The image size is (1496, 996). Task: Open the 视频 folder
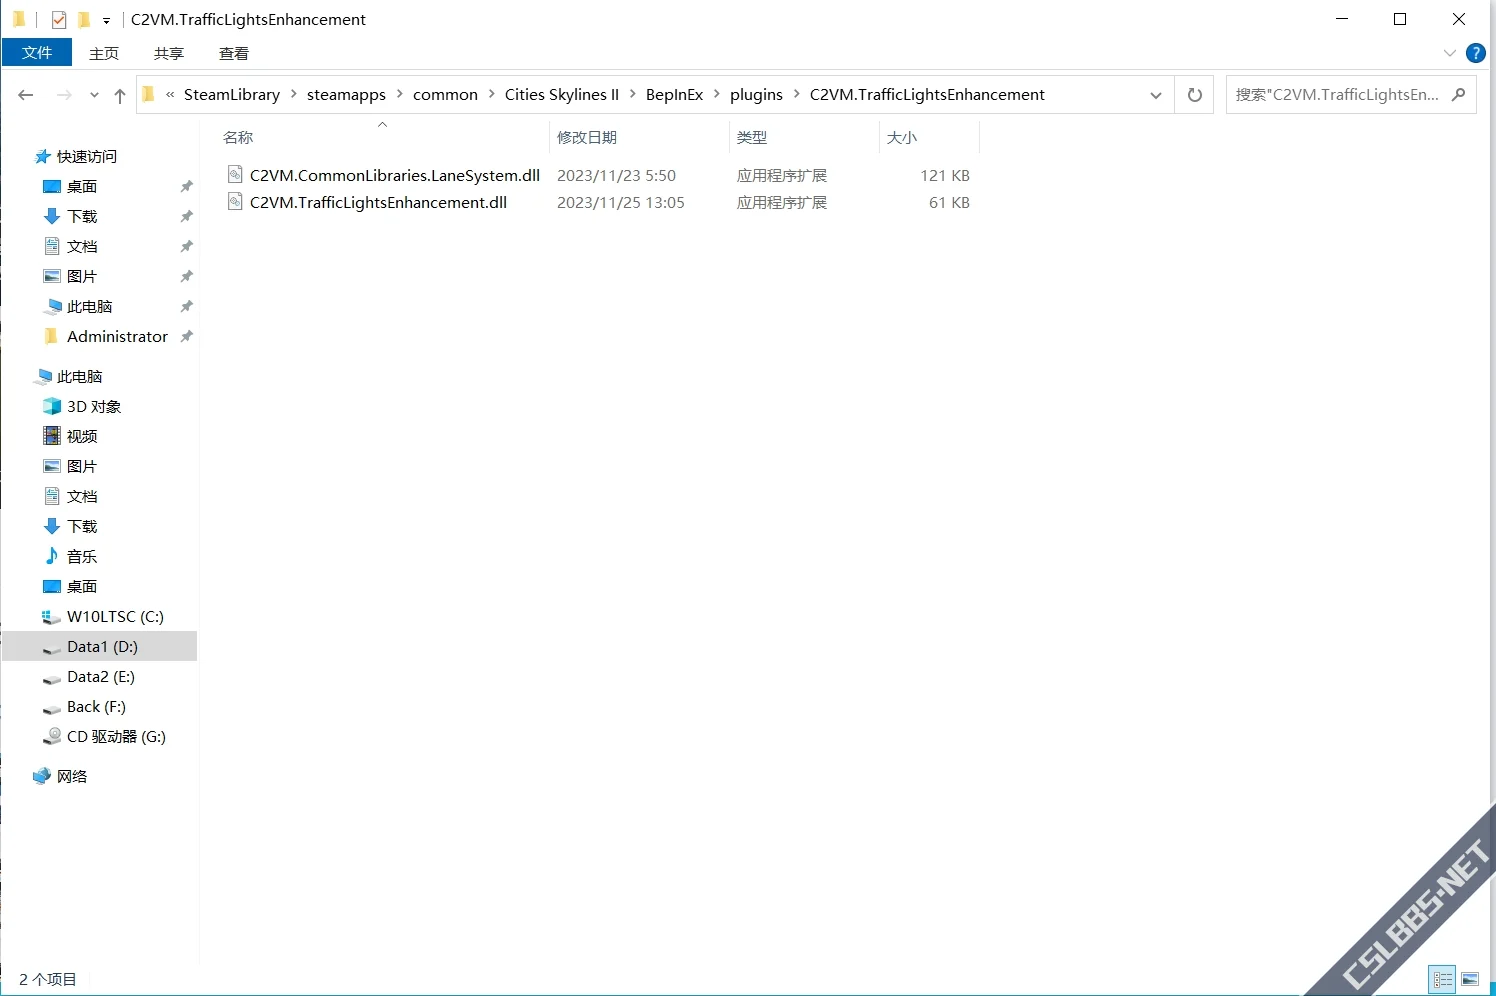pos(82,437)
